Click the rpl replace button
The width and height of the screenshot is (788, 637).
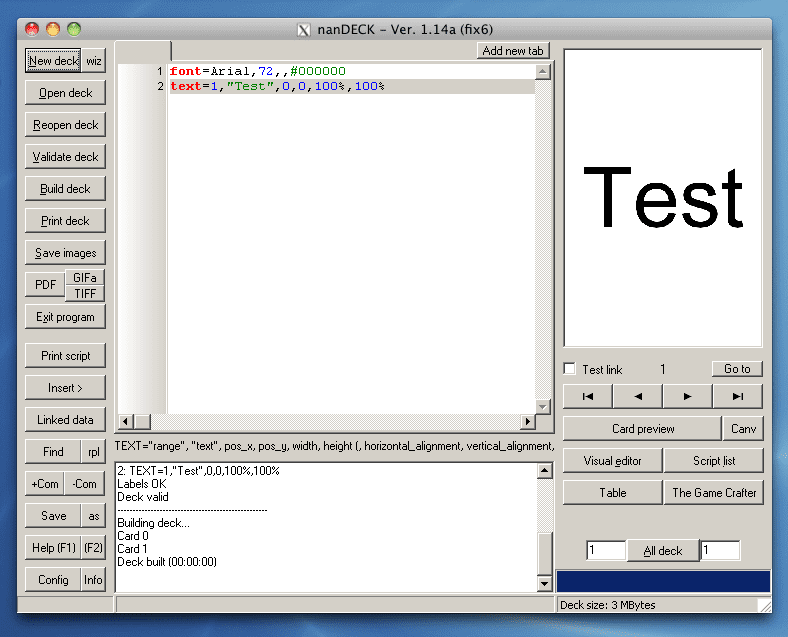tap(93, 452)
